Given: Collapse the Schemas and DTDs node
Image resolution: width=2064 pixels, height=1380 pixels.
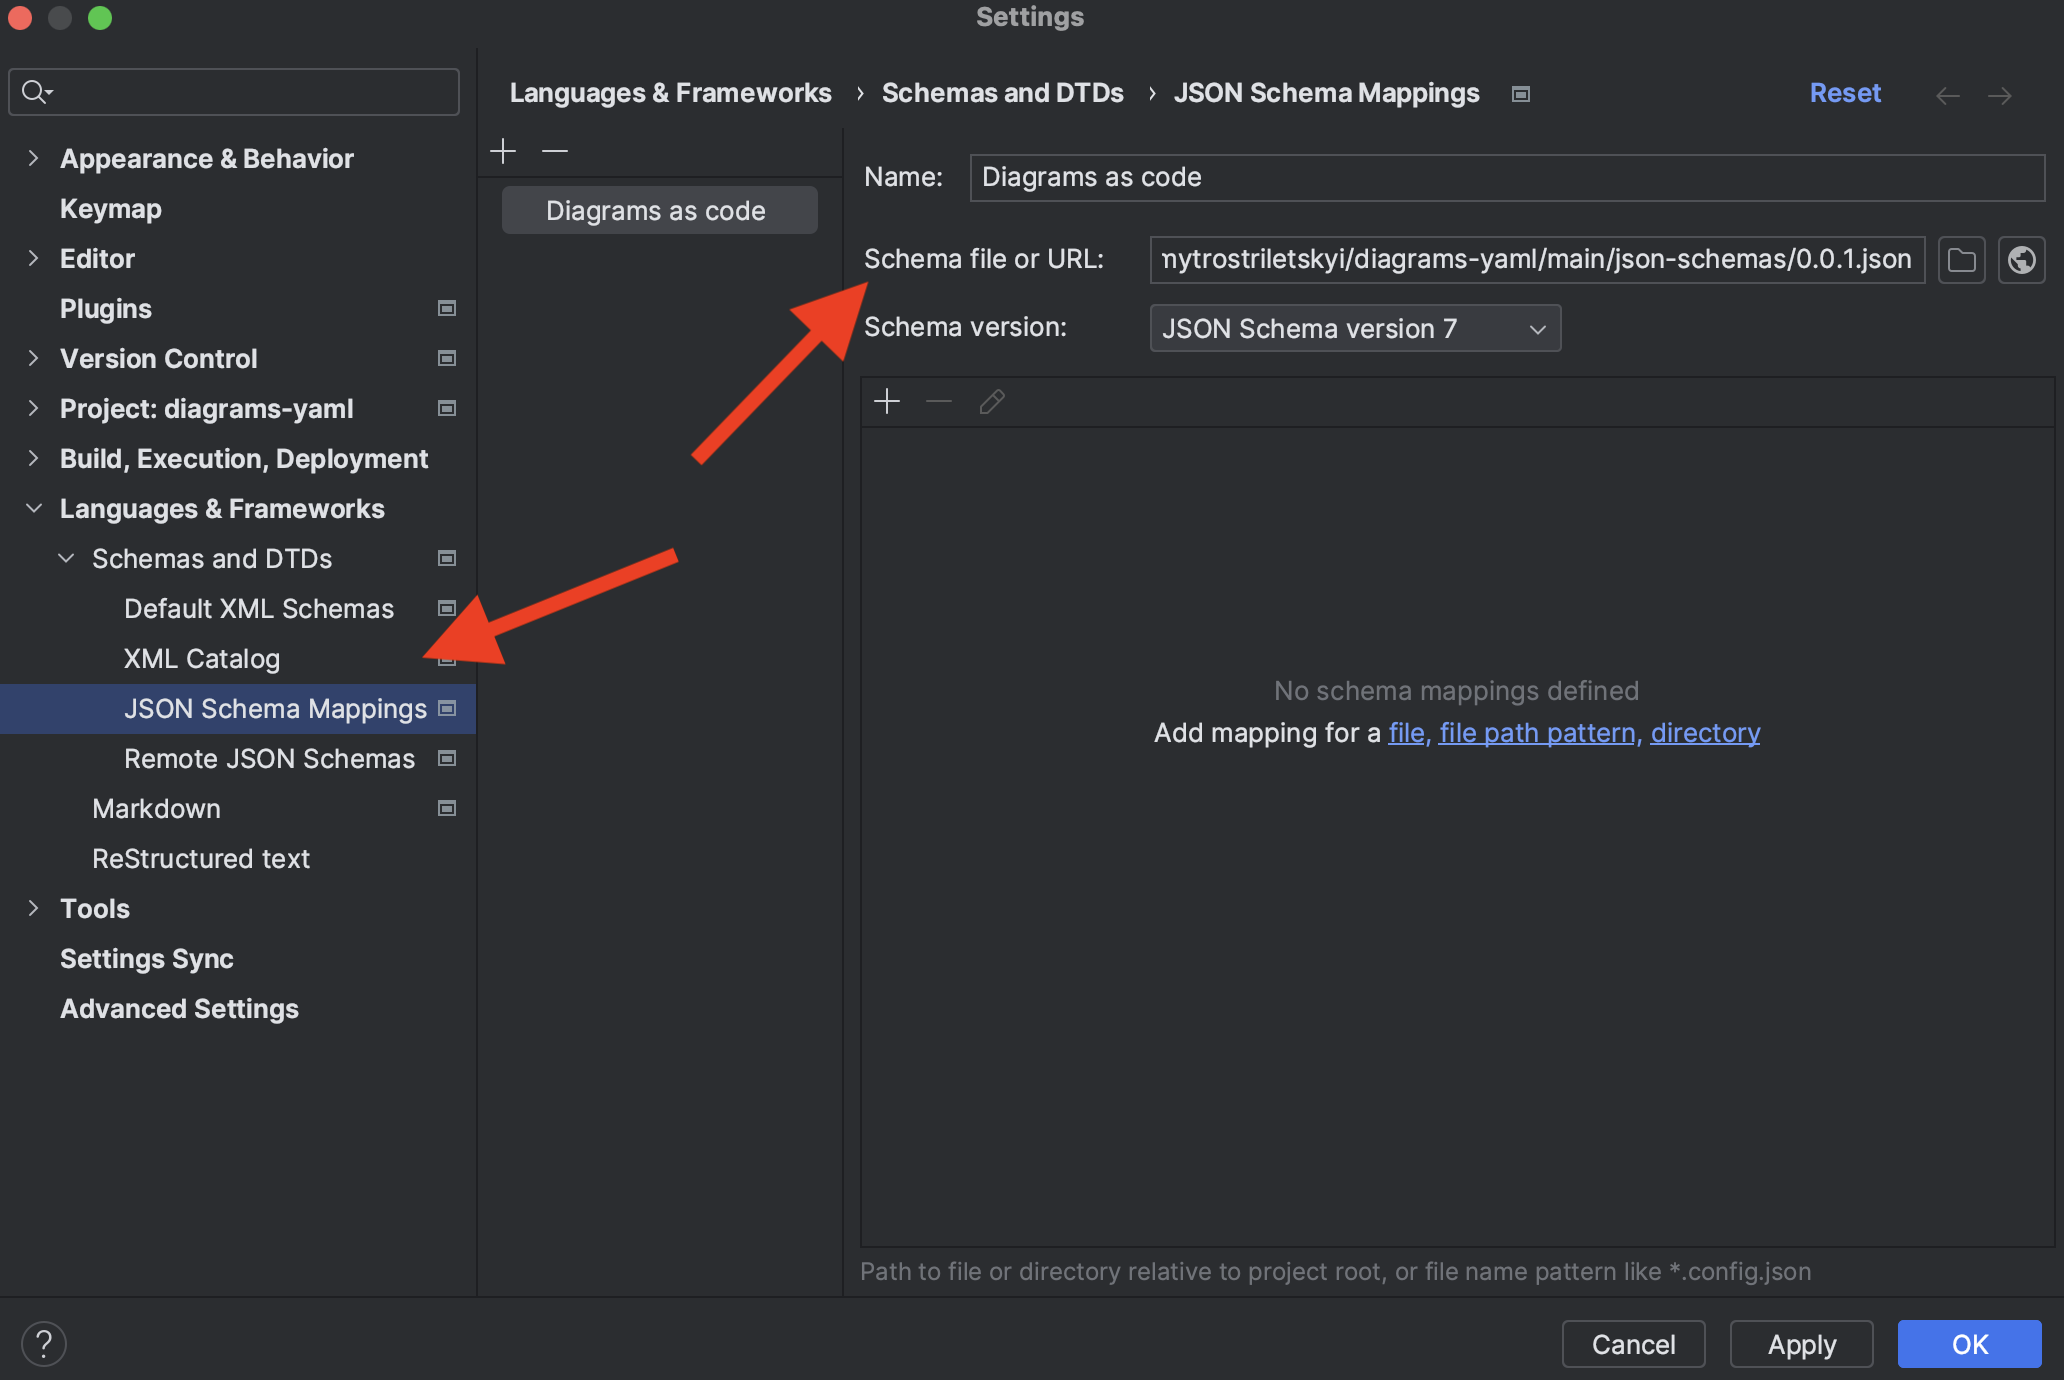Looking at the screenshot, I should click(x=66, y=558).
